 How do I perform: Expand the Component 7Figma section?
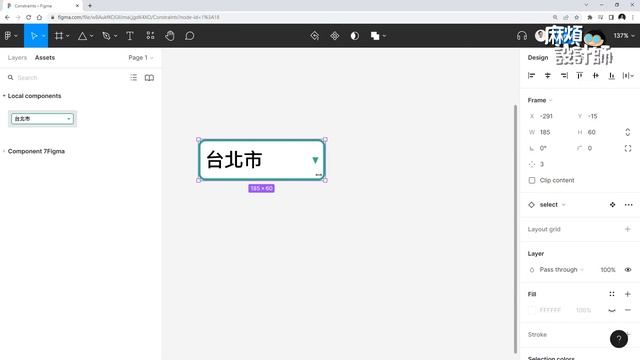pyautogui.click(x=4, y=151)
